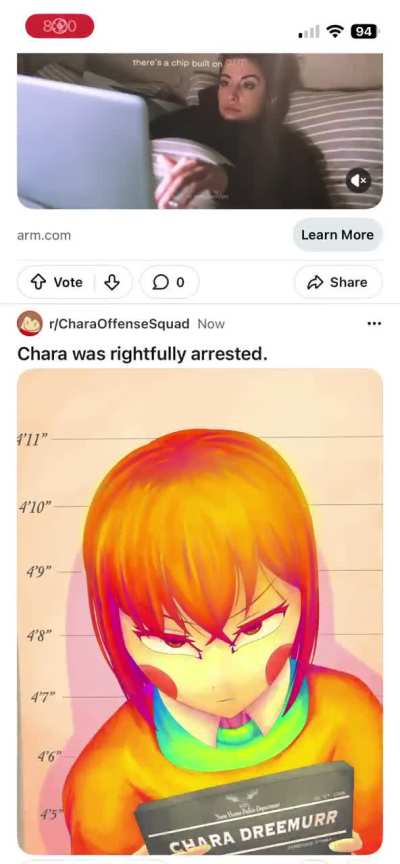Screen dimensions: 400x864
Task: Open post titled Chara was rightfully arrested
Action: tap(143, 354)
